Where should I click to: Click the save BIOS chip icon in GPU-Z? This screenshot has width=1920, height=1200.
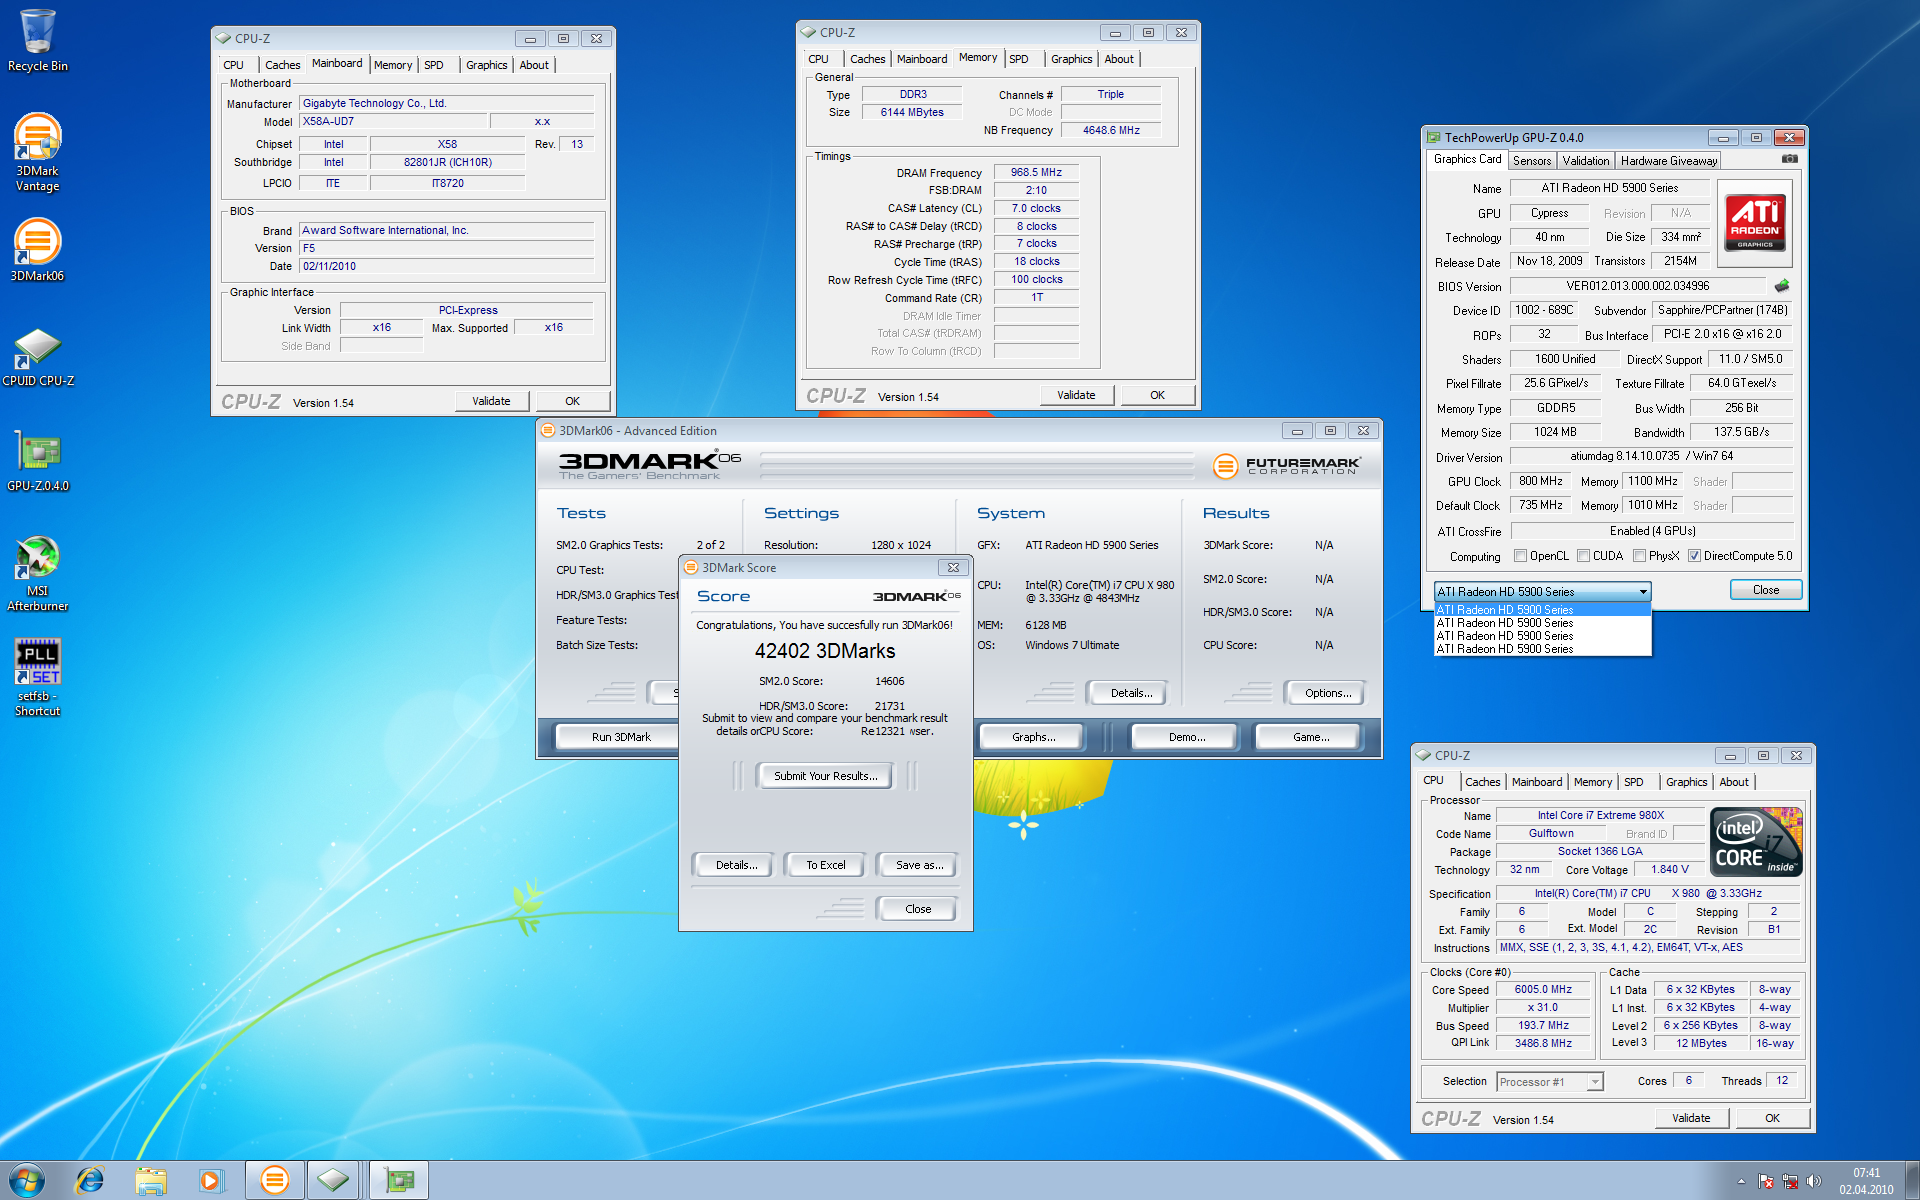1782,286
